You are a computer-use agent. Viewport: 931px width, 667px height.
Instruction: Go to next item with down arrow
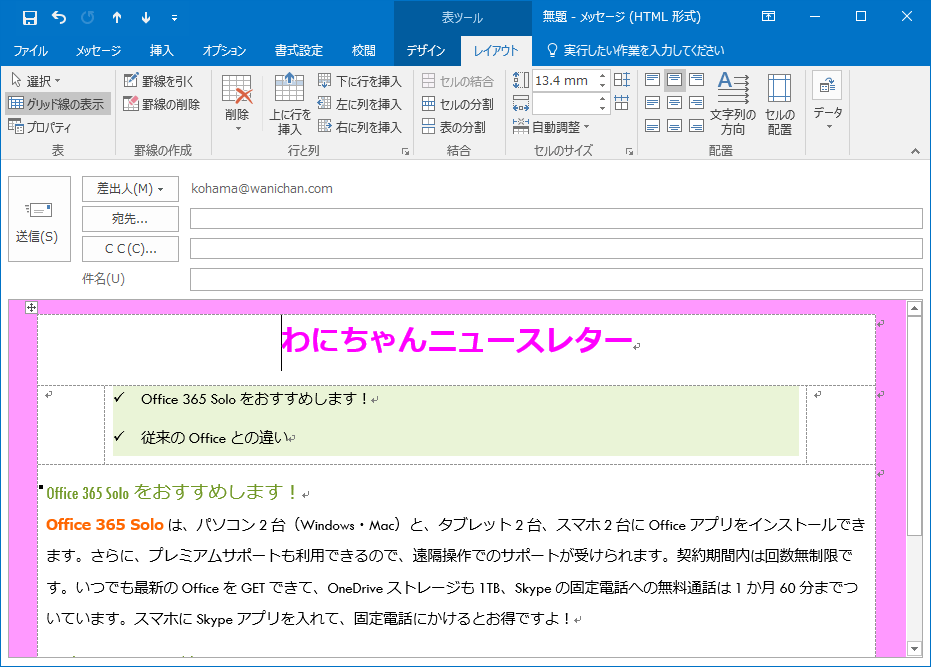click(146, 18)
